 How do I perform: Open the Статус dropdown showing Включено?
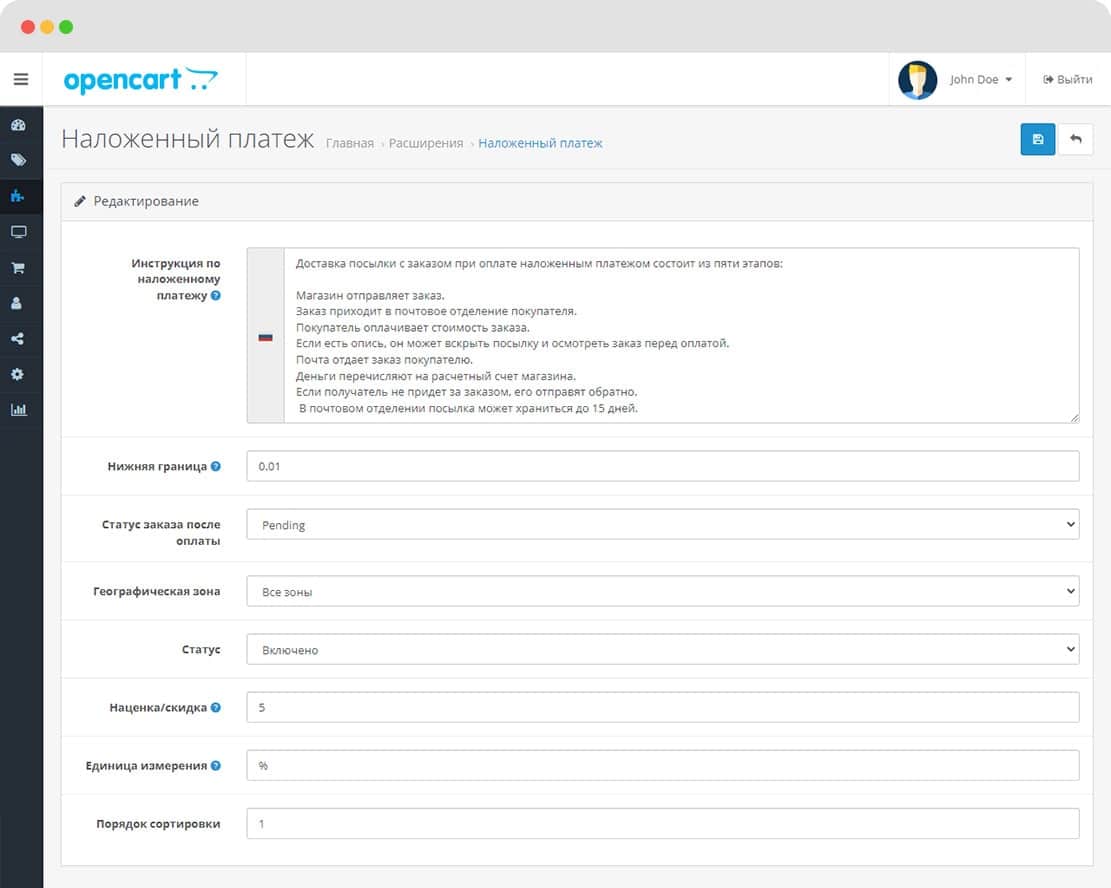(x=662, y=649)
